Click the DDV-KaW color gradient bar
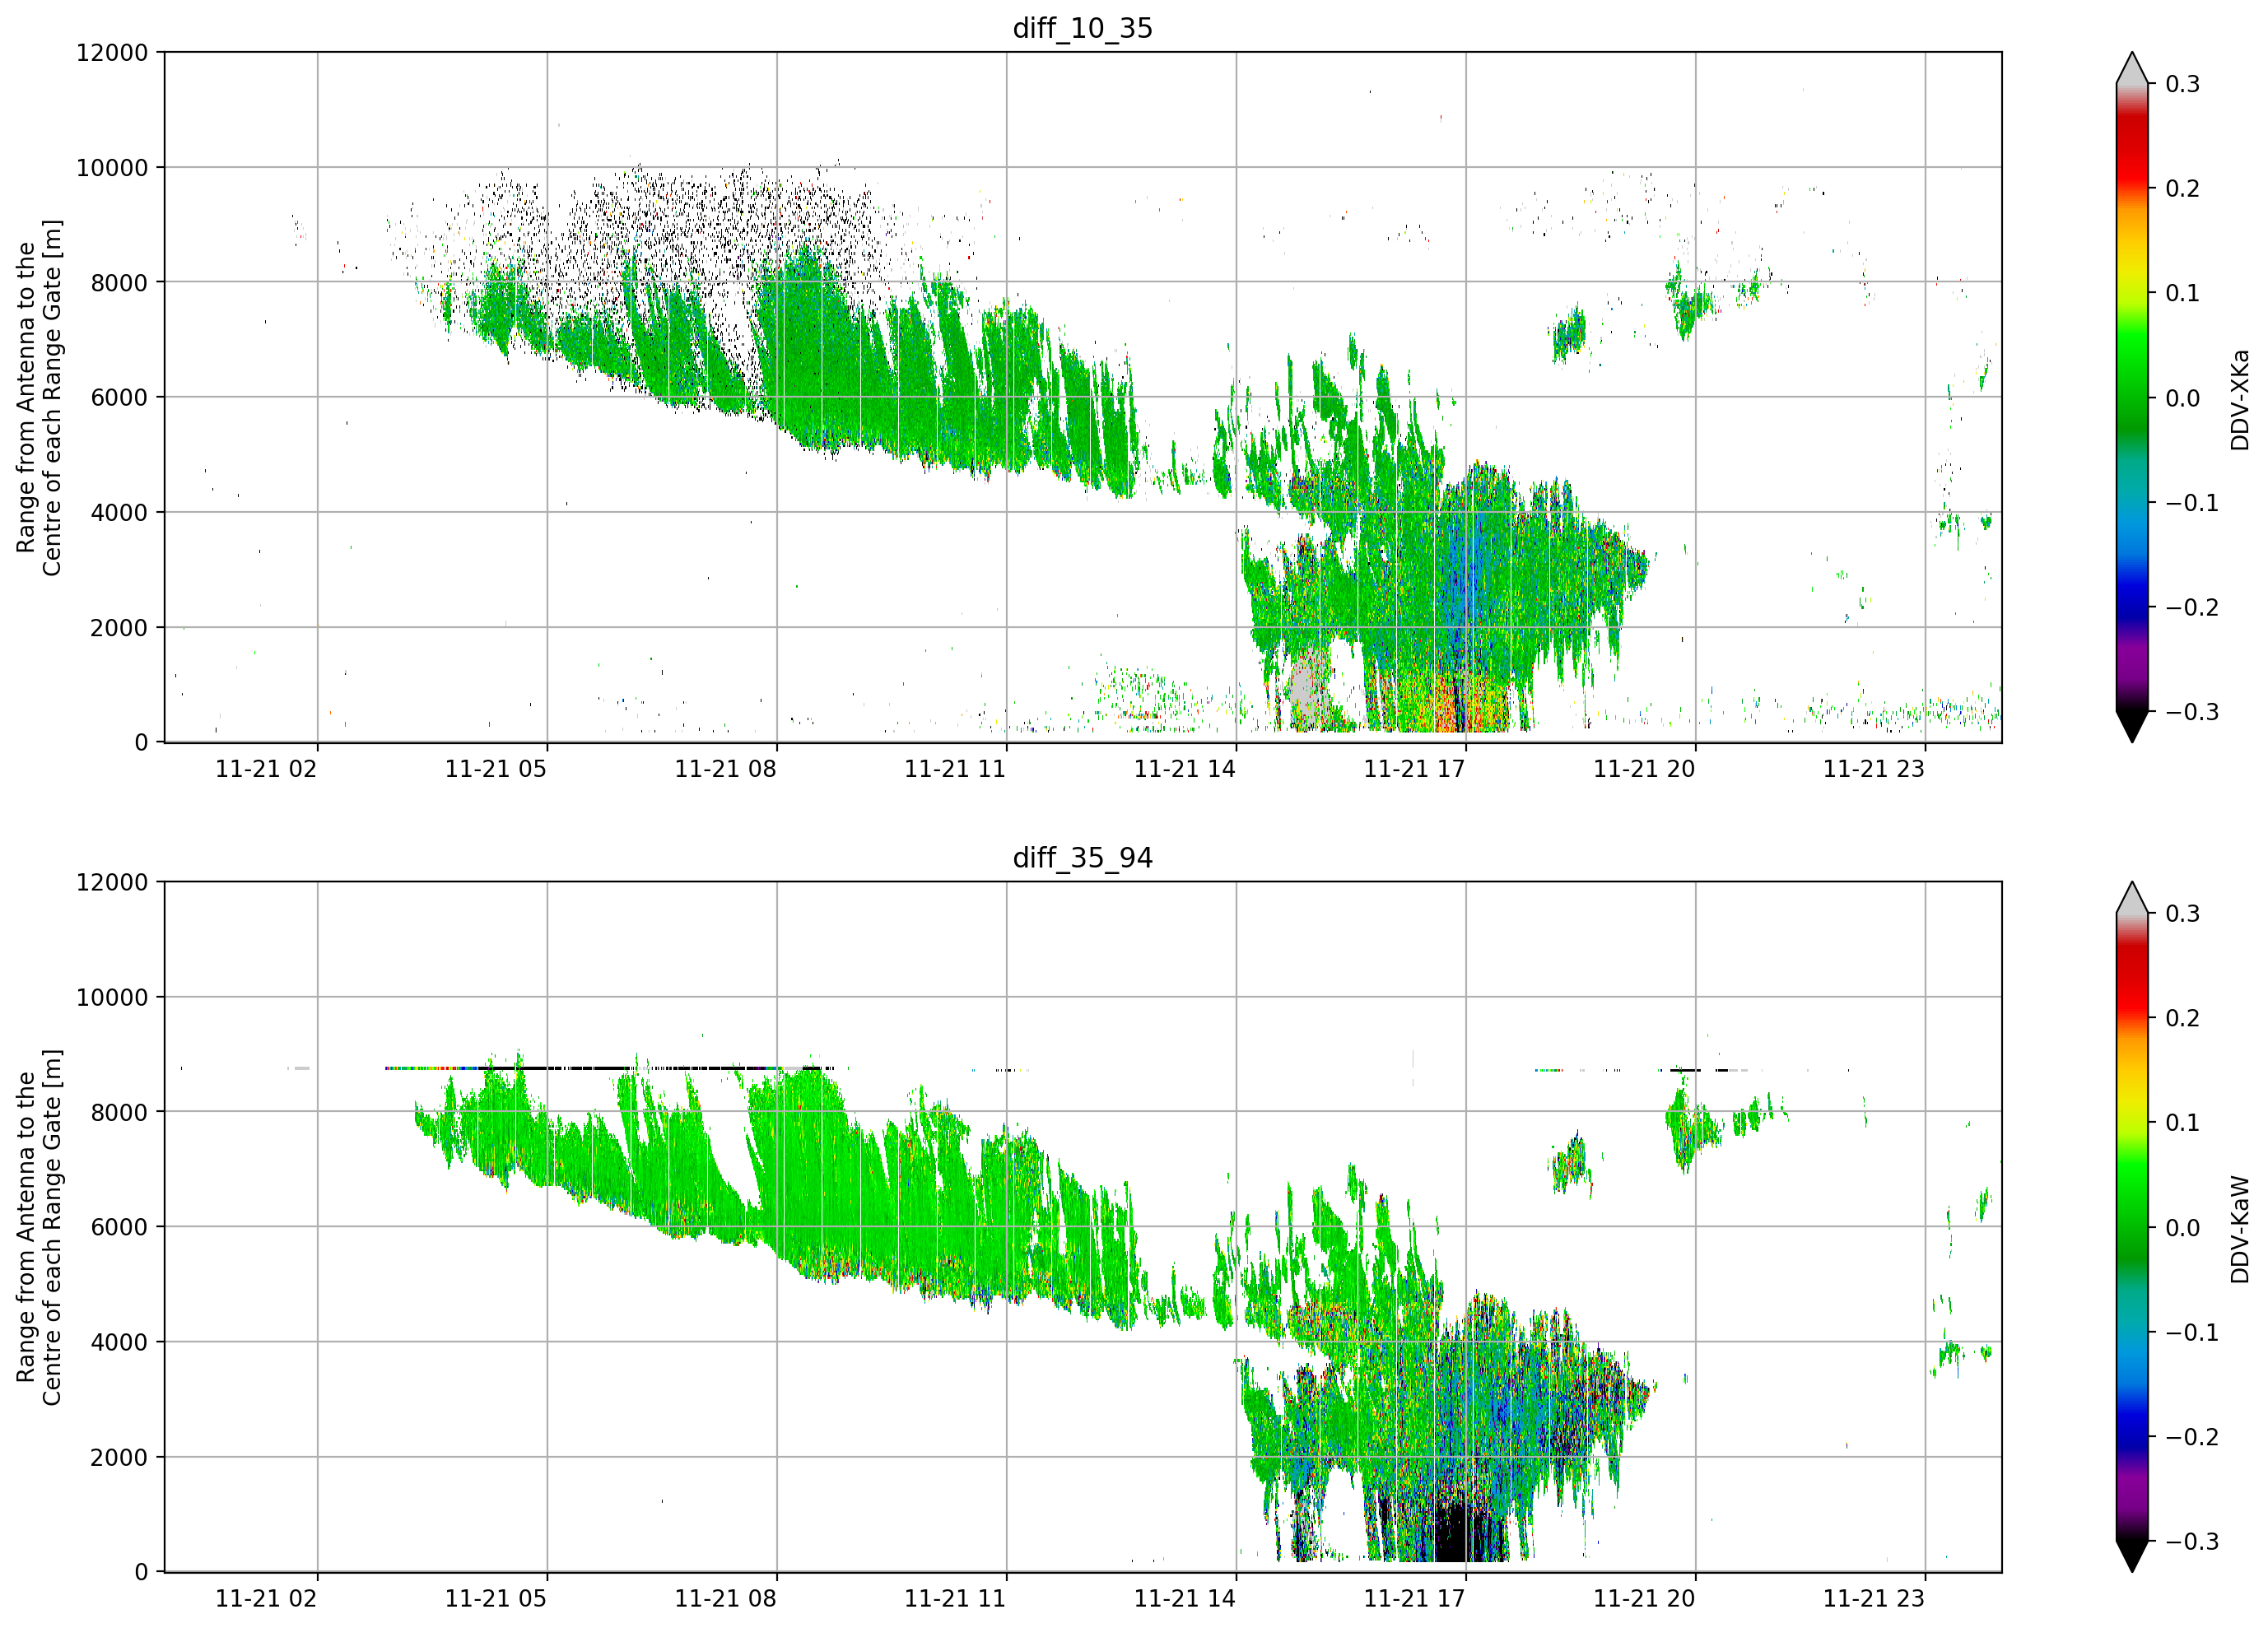This screenshot has width=2268, height=1628. 2132,1228
